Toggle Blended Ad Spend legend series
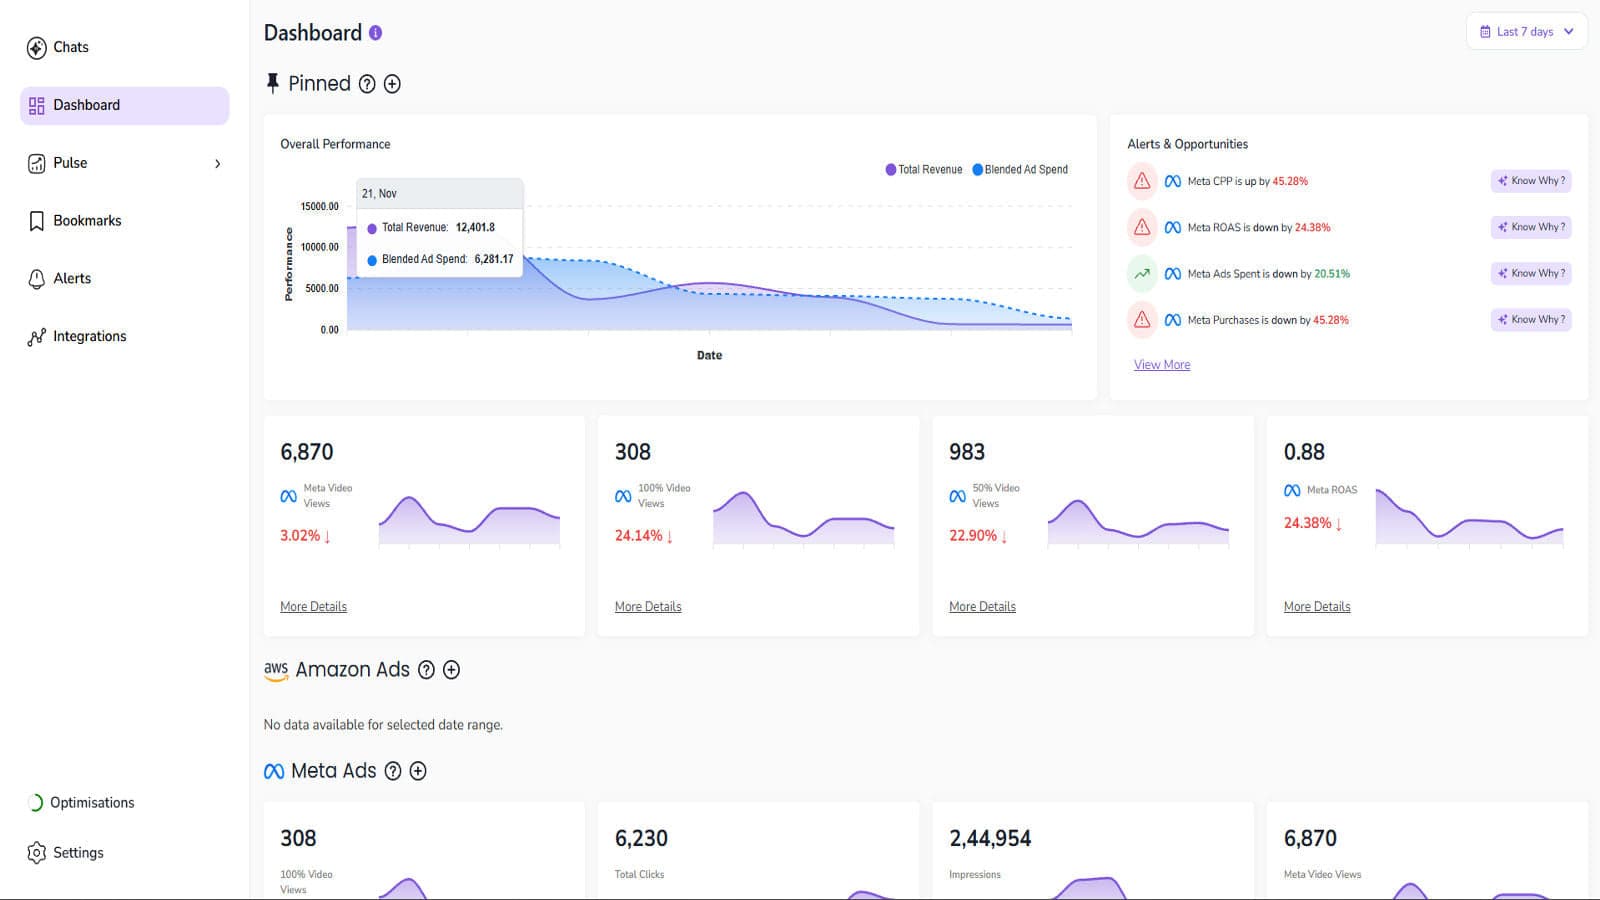The image size is (1600, 900). click(x=1020, y=170)
